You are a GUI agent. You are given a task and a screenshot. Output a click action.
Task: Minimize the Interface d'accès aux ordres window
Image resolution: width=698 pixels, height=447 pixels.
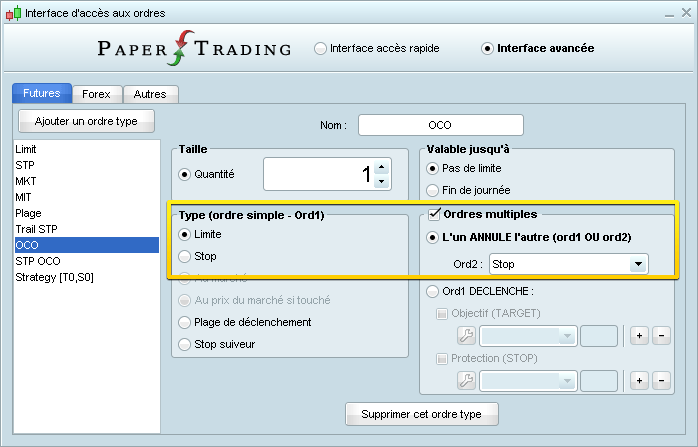click(x=670, y=14)
